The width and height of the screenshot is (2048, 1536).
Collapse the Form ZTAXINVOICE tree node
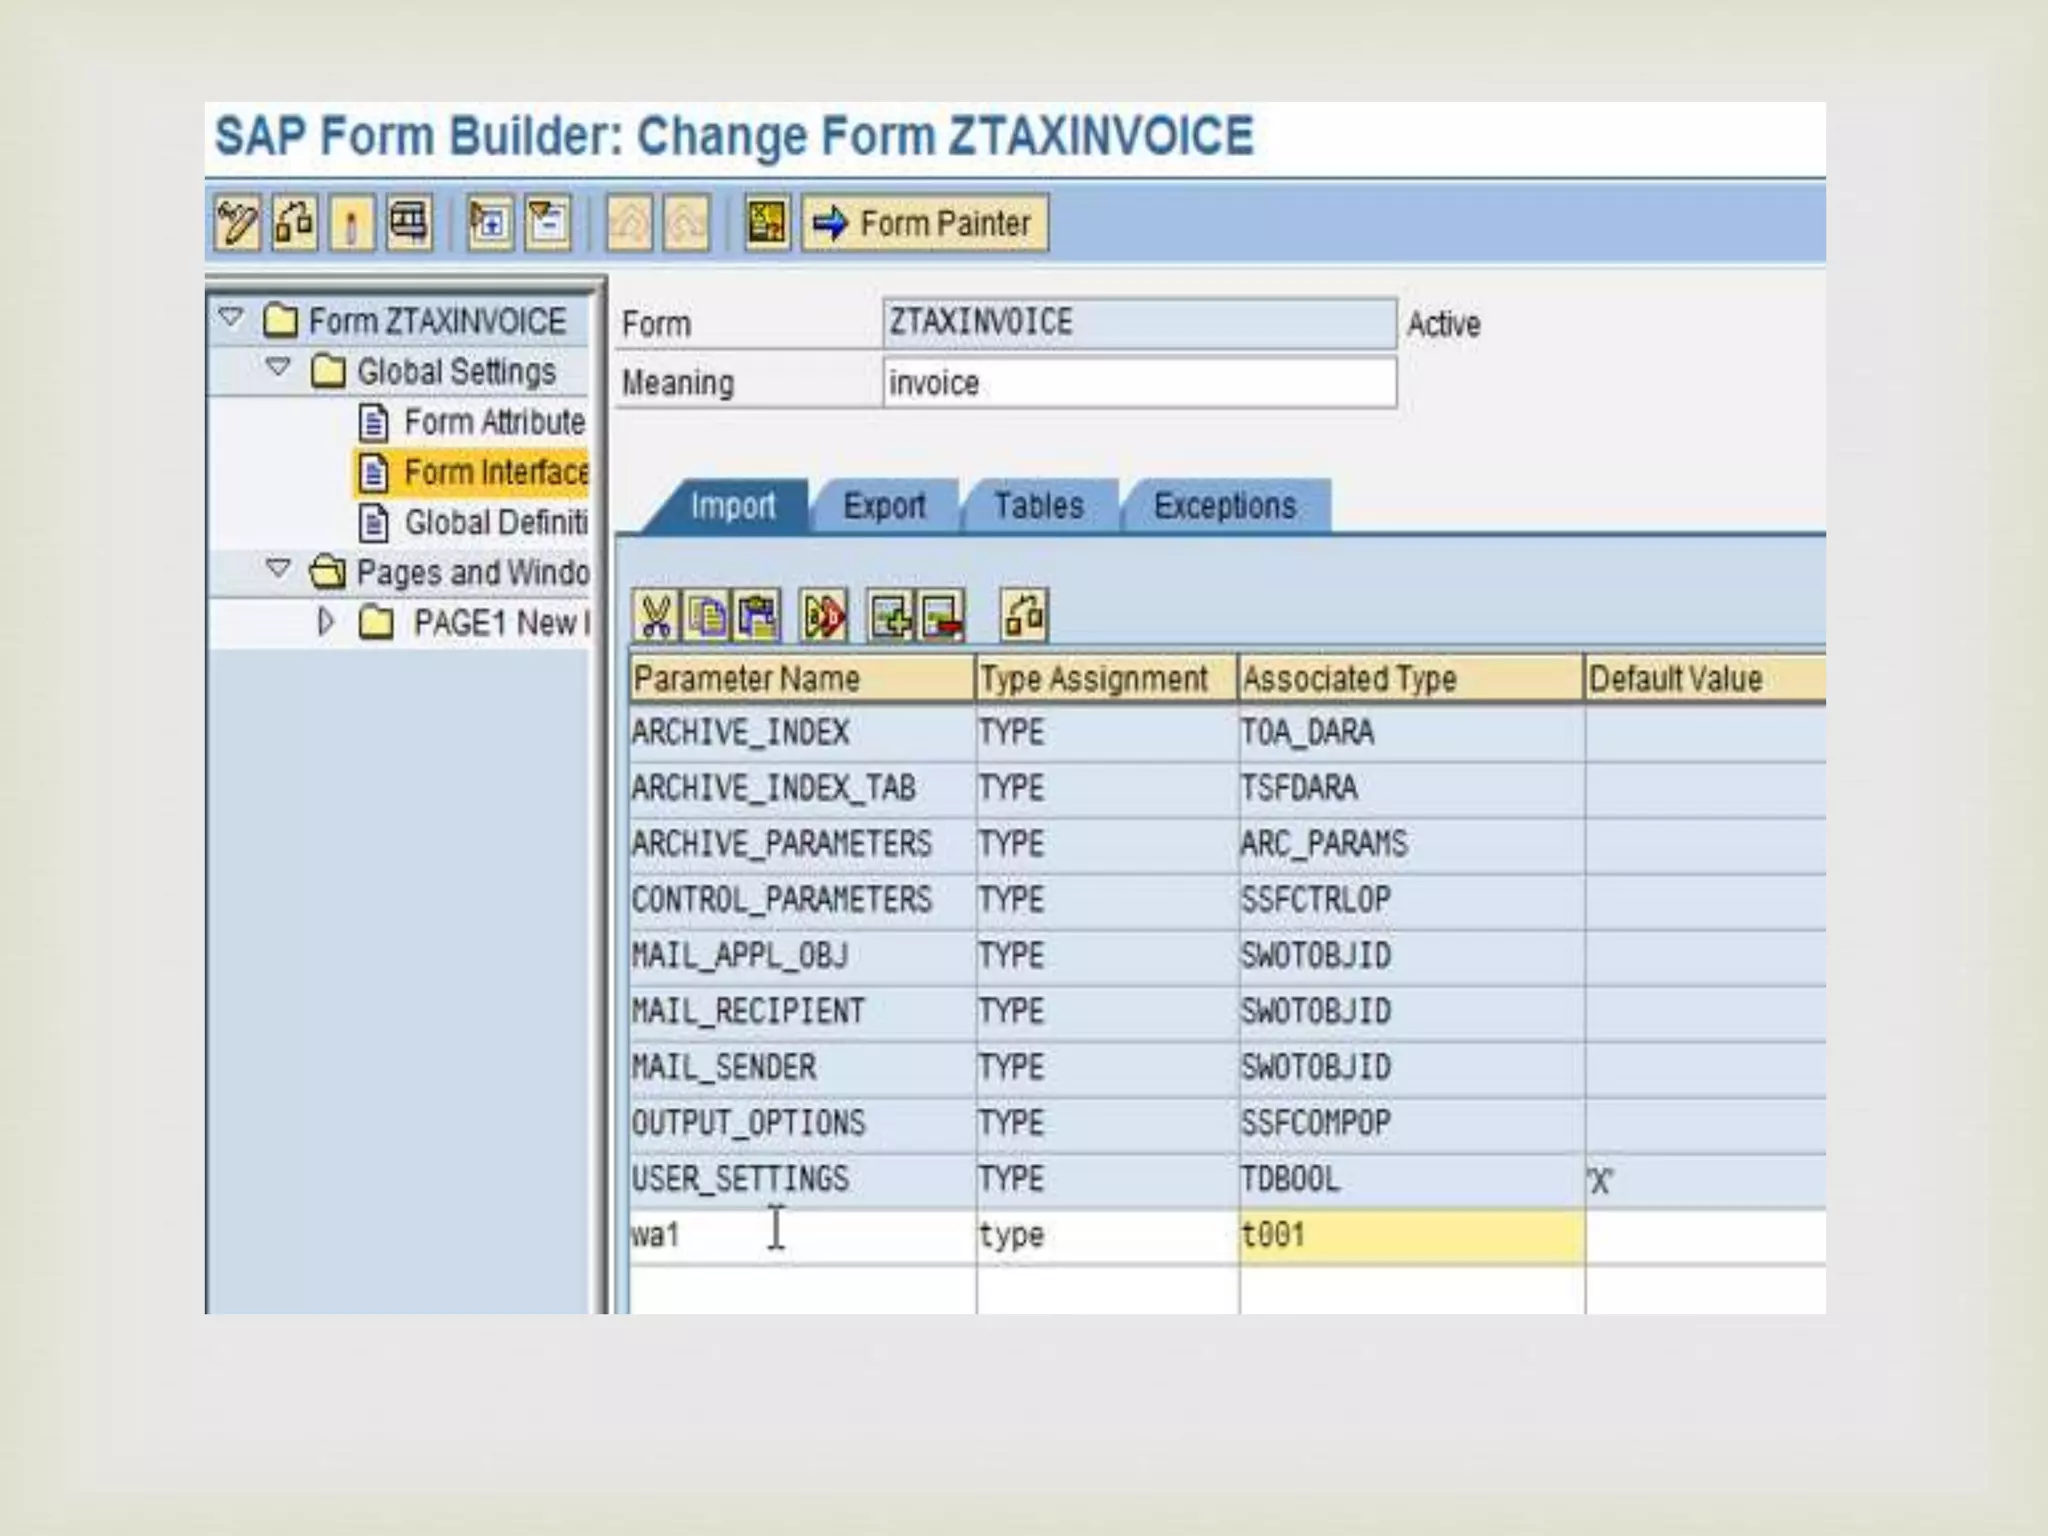(x=232, y=319)
